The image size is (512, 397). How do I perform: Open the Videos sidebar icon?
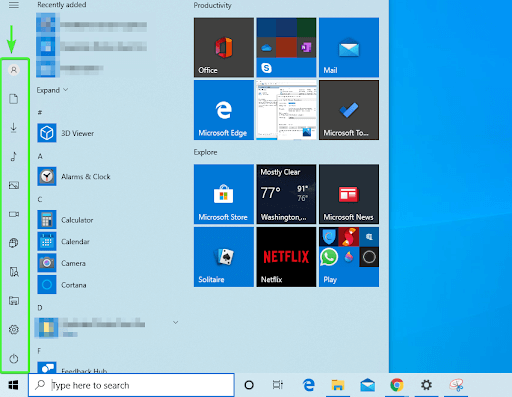pyautogui.click(x=14, y=214)
